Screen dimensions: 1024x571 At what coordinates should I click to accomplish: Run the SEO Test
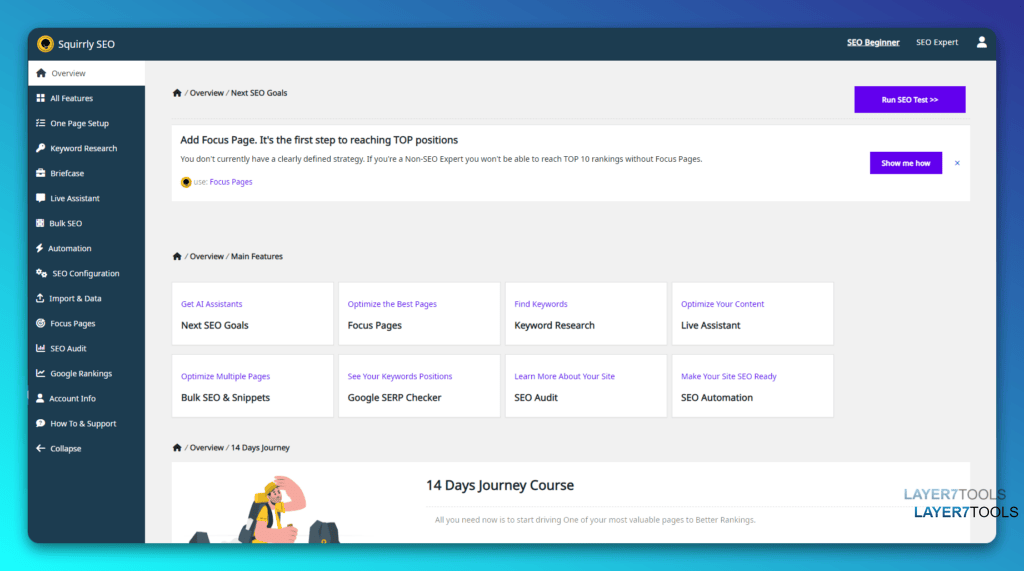pyautogui.click(x=910, y=99)
